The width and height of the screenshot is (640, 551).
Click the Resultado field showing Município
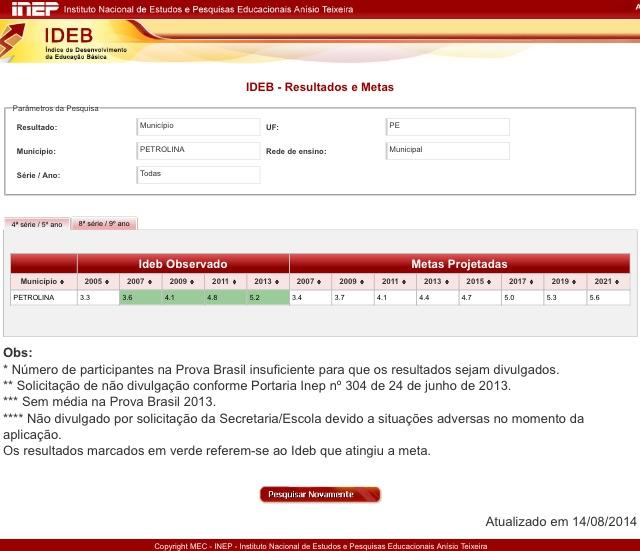tap(198, 127)
